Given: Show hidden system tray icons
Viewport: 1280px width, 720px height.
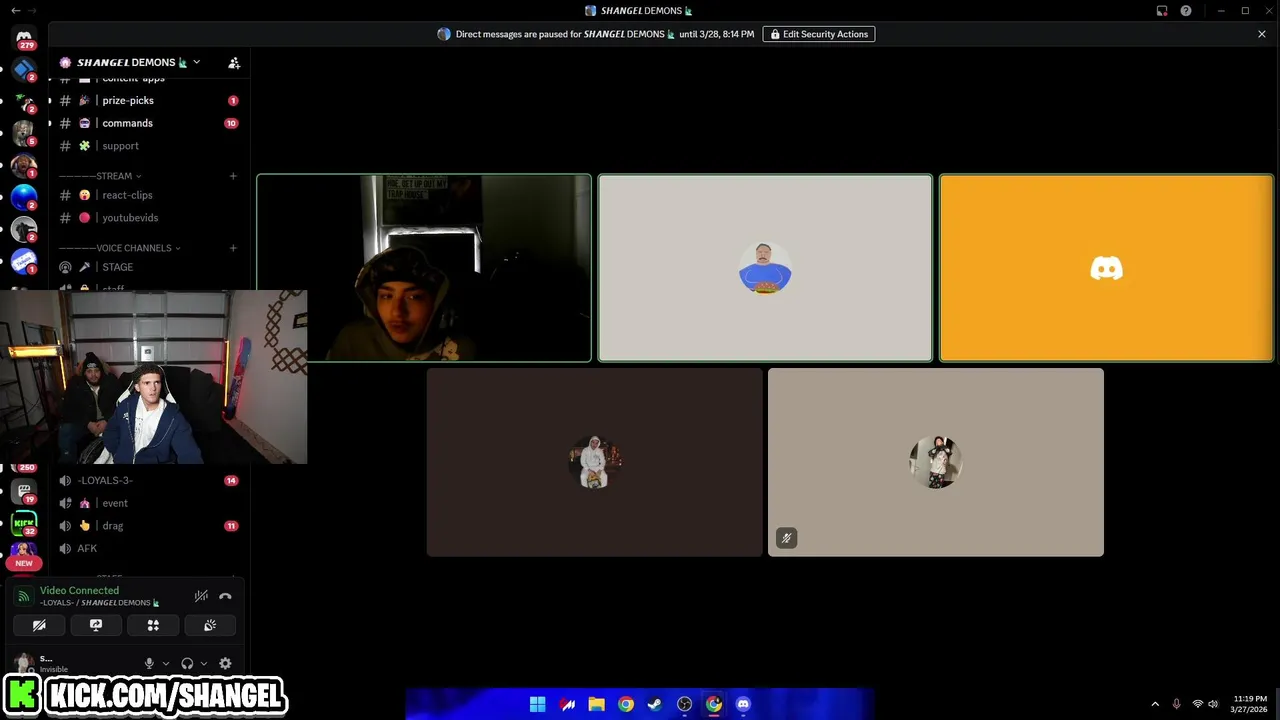Looking at the screenshot, I should click(x=1155, y=704).
